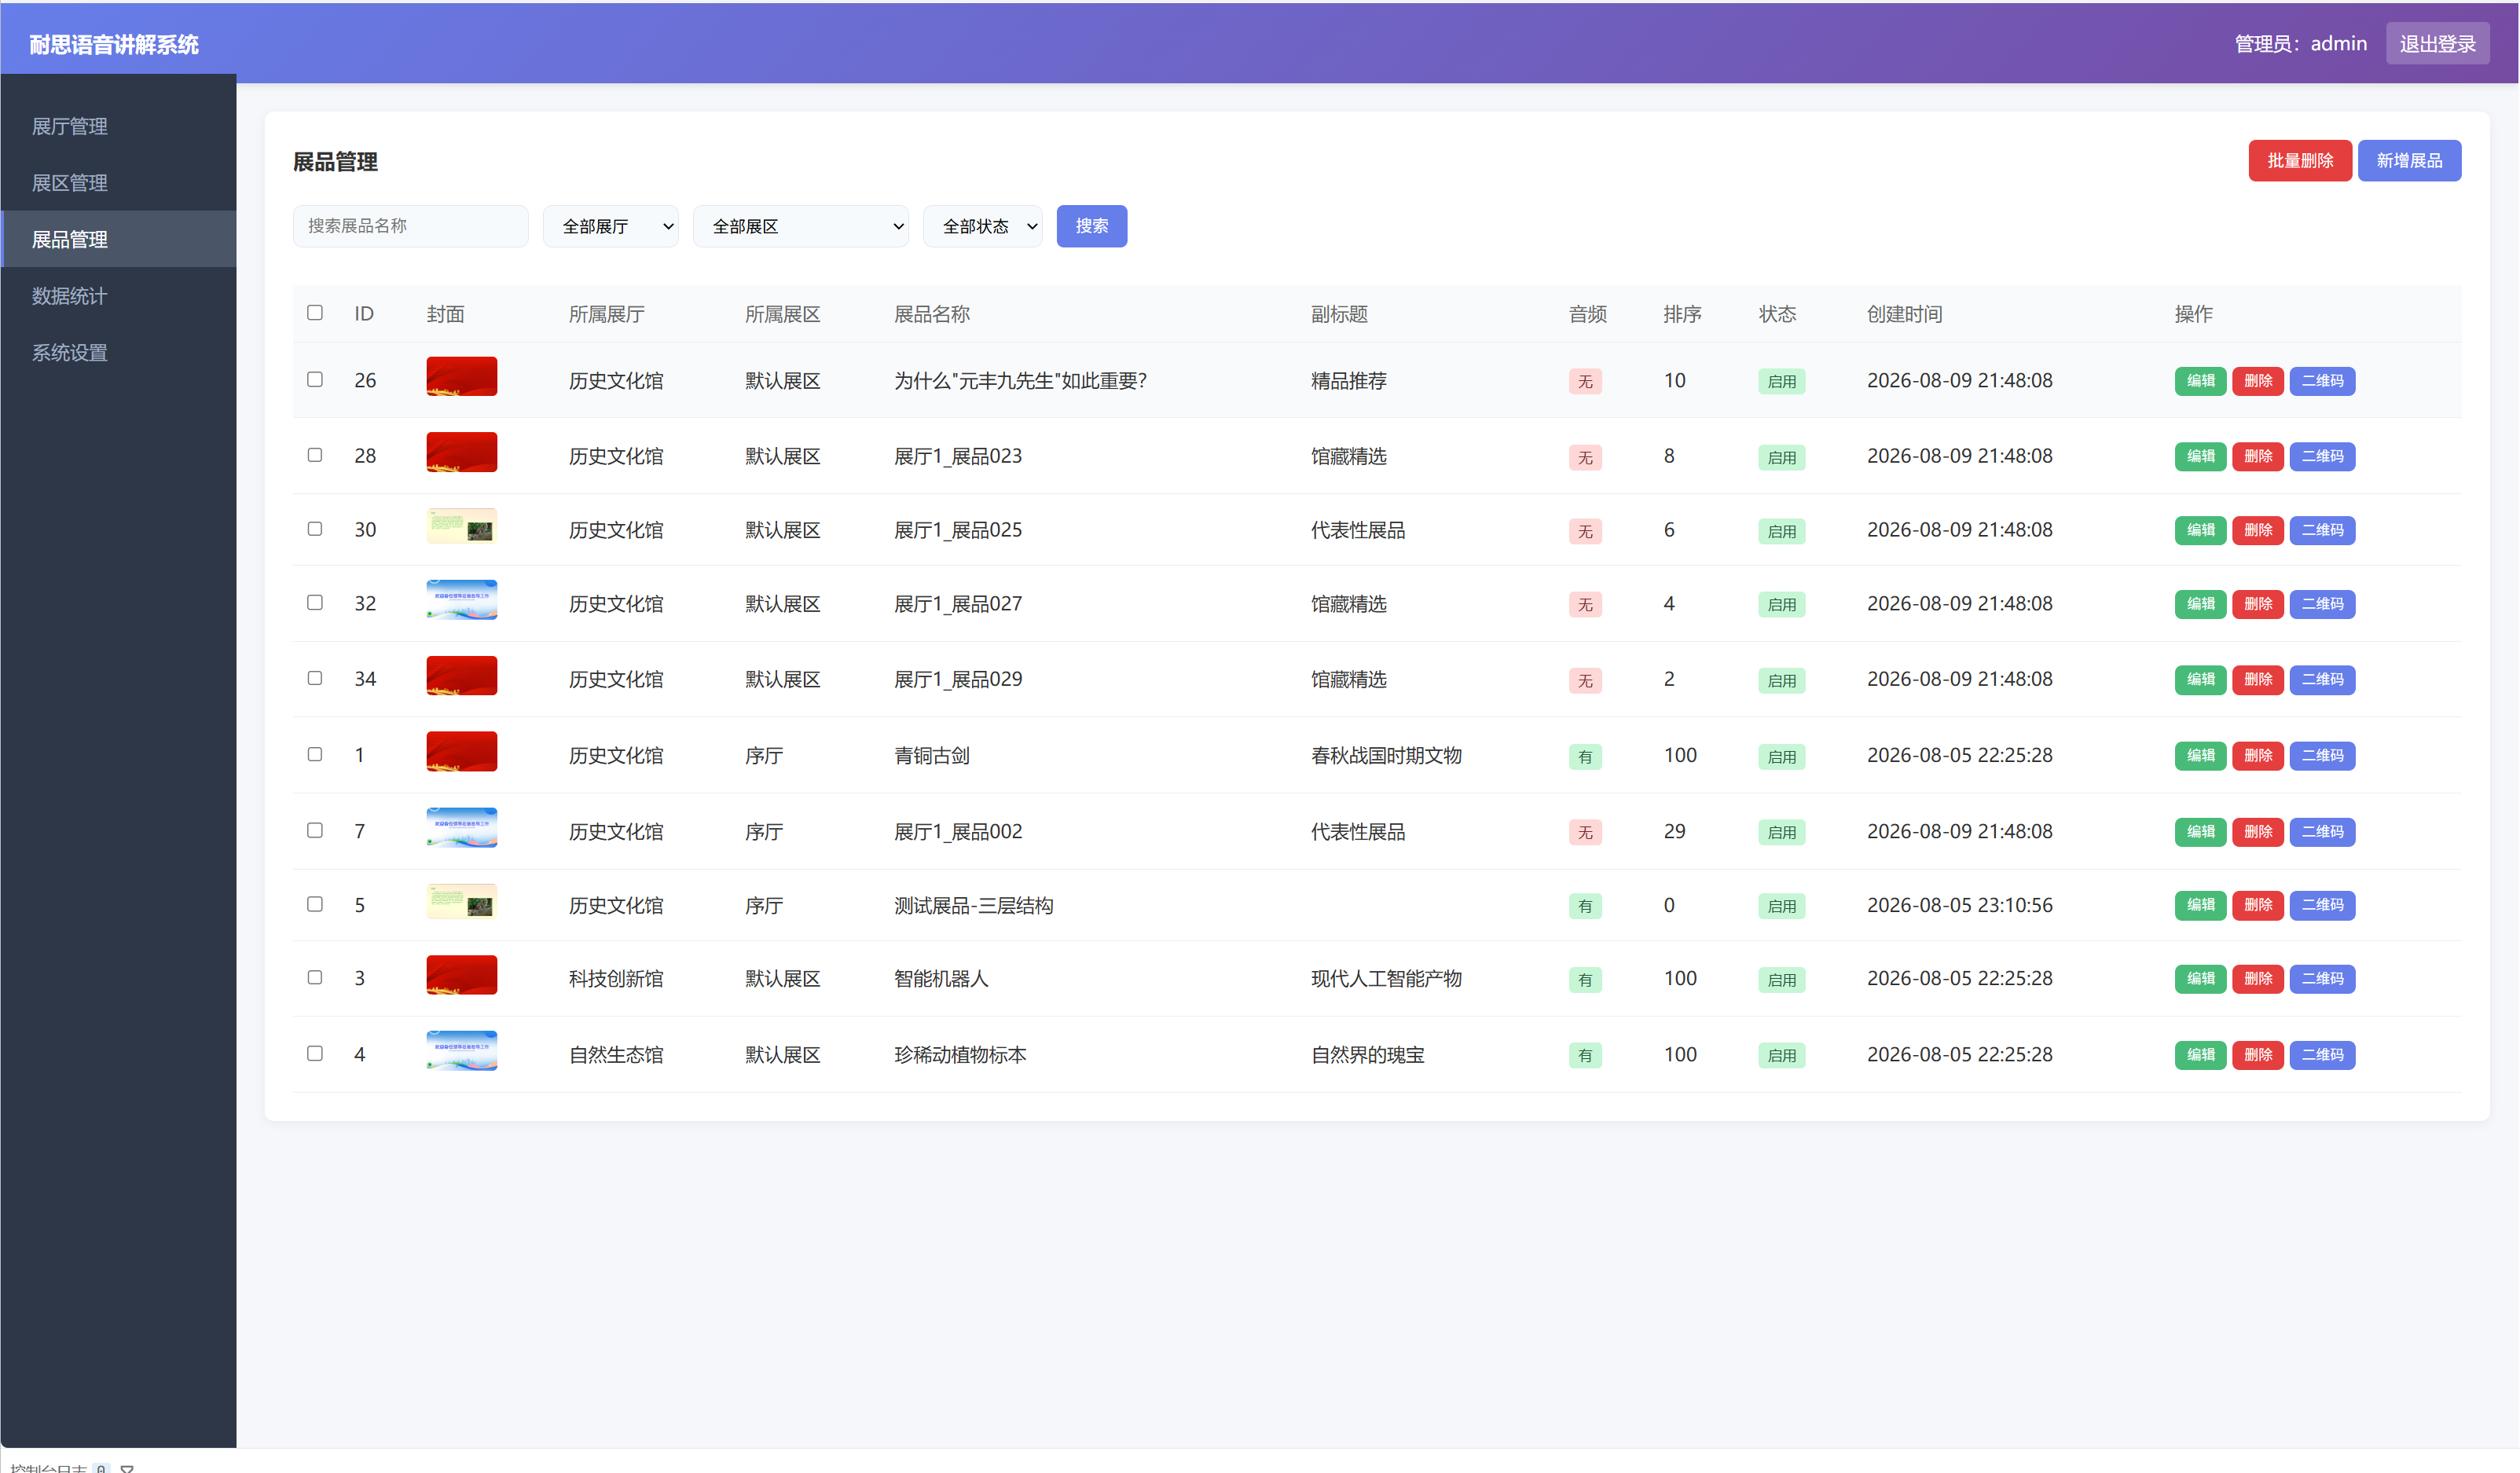Screen dimensions: 2520x1473
Task: Expand the 全部展厅 dropdown
Action: 610,226
